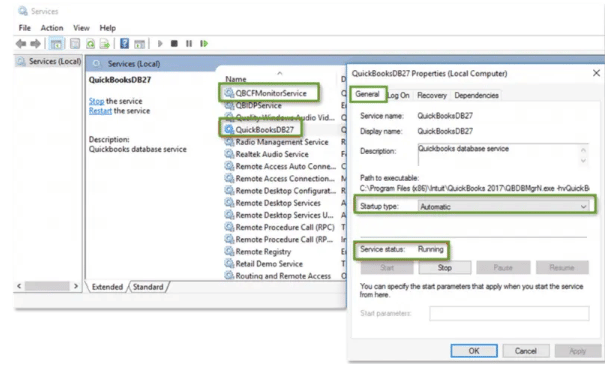Open the Help menu

108,28
